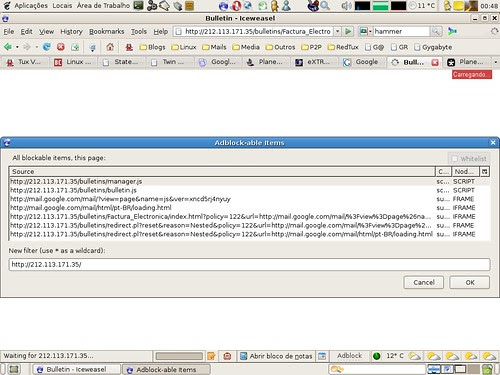Open the trash icon in the bottom panel
Screen dimensions: 500x375
pyautogui.click(x=487, y=369)
